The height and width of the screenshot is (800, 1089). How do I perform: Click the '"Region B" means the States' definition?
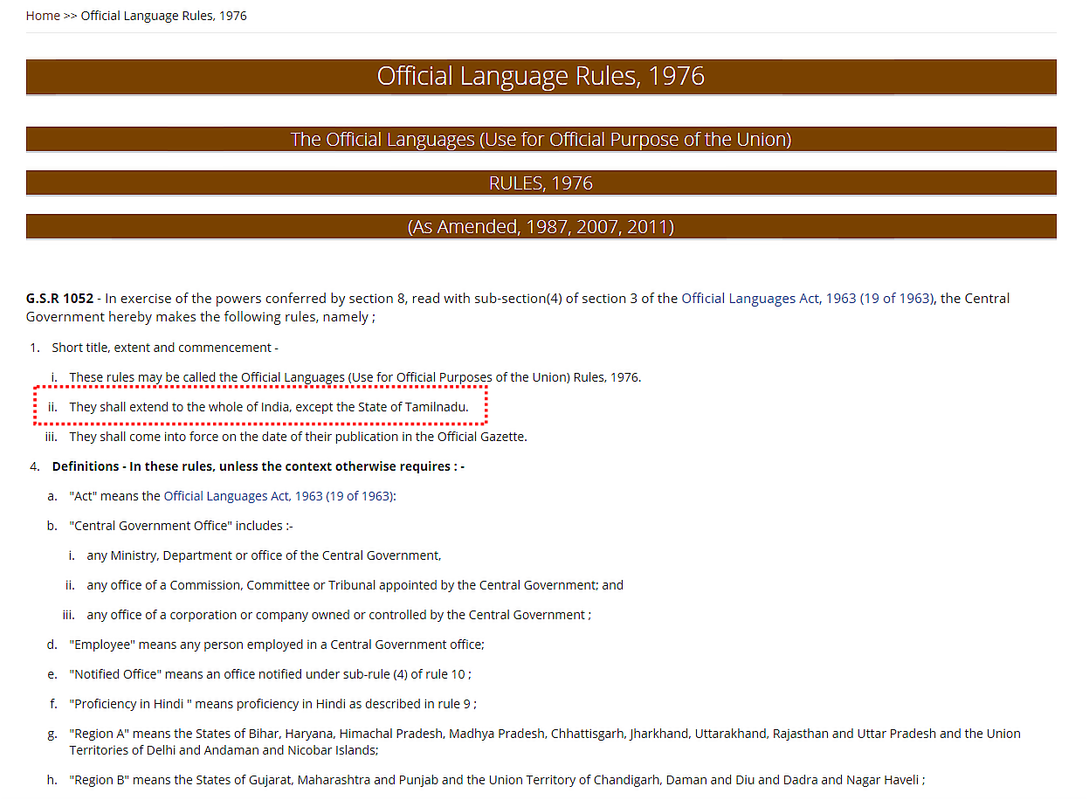[x=497, y=780]
